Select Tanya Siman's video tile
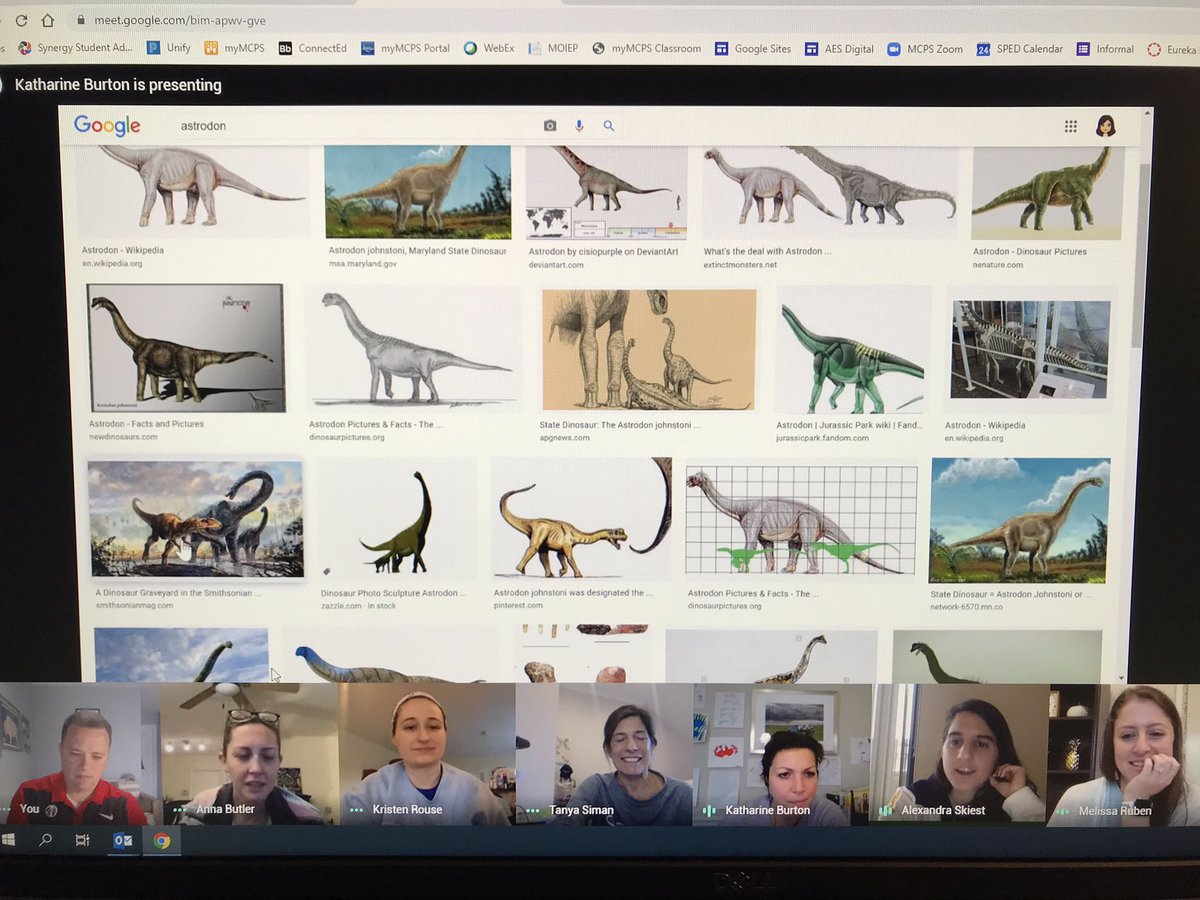Image resolution: width=1200 pixels, height=900 pixels. (x=605, y=755)
